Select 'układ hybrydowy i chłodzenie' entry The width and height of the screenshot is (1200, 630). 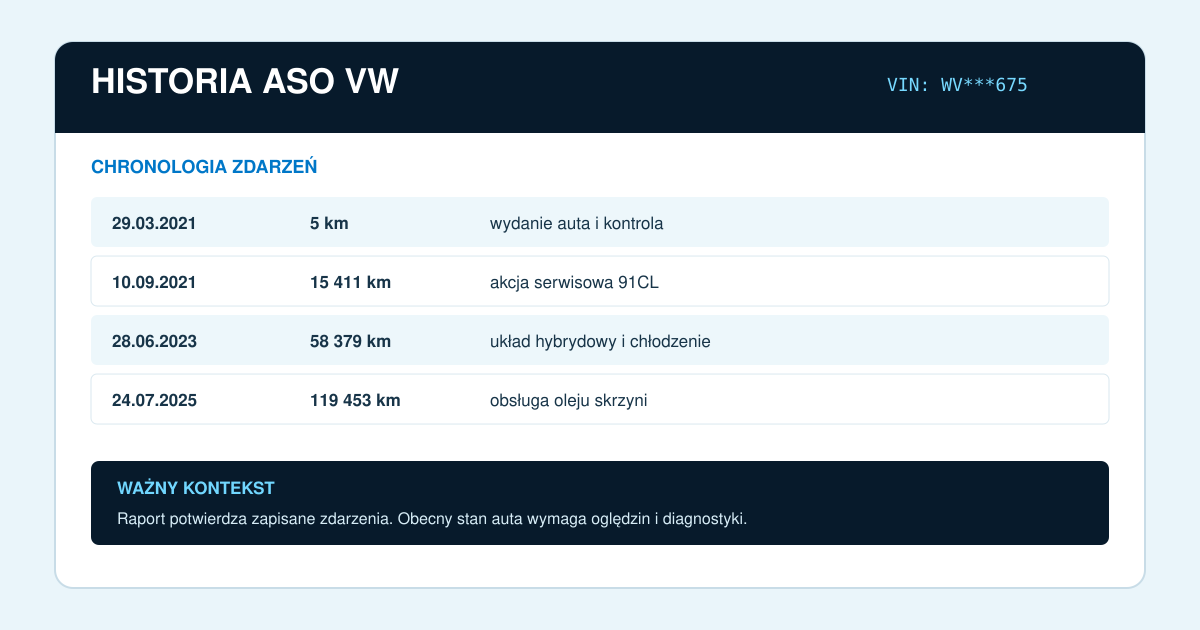coord(600,341)
